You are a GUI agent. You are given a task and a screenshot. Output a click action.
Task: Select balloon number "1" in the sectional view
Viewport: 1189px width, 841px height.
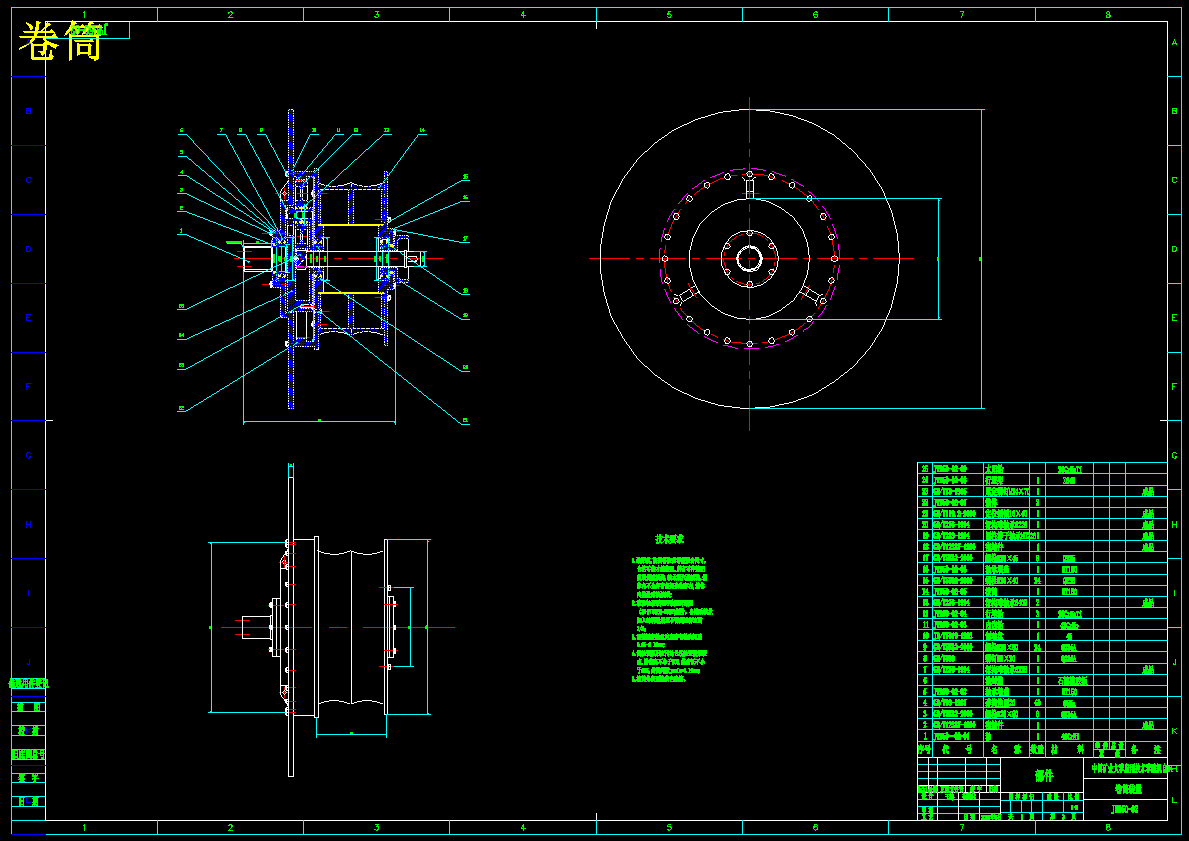181,231
